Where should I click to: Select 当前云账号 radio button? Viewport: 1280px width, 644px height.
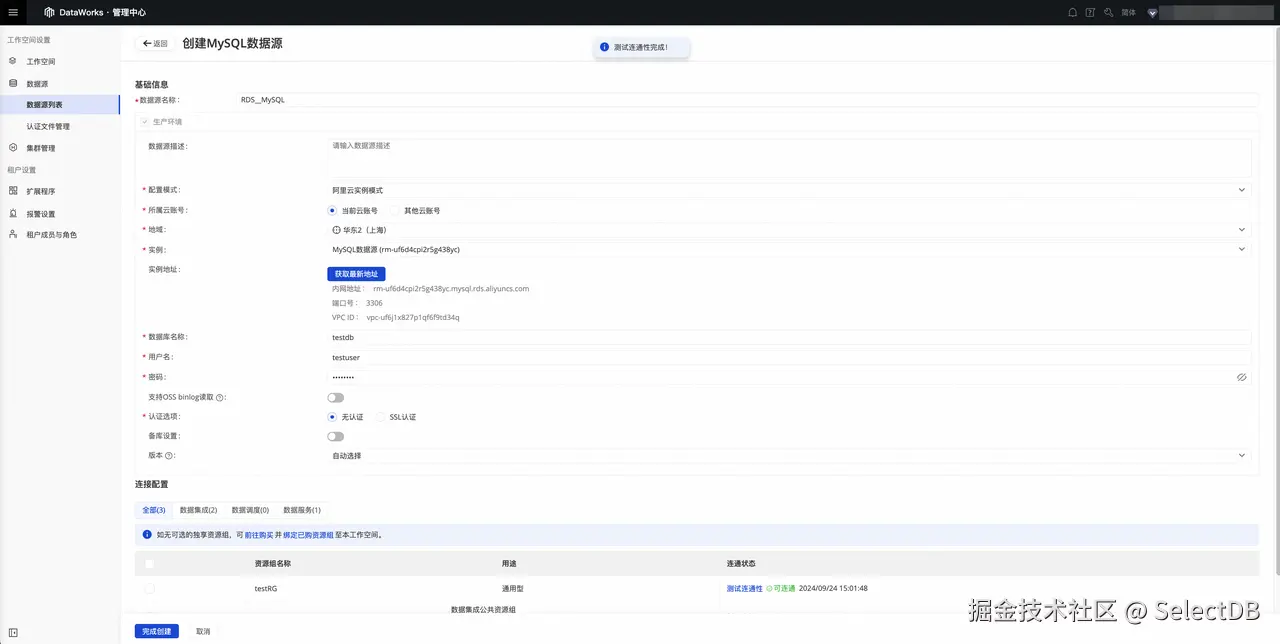point(332,211)
